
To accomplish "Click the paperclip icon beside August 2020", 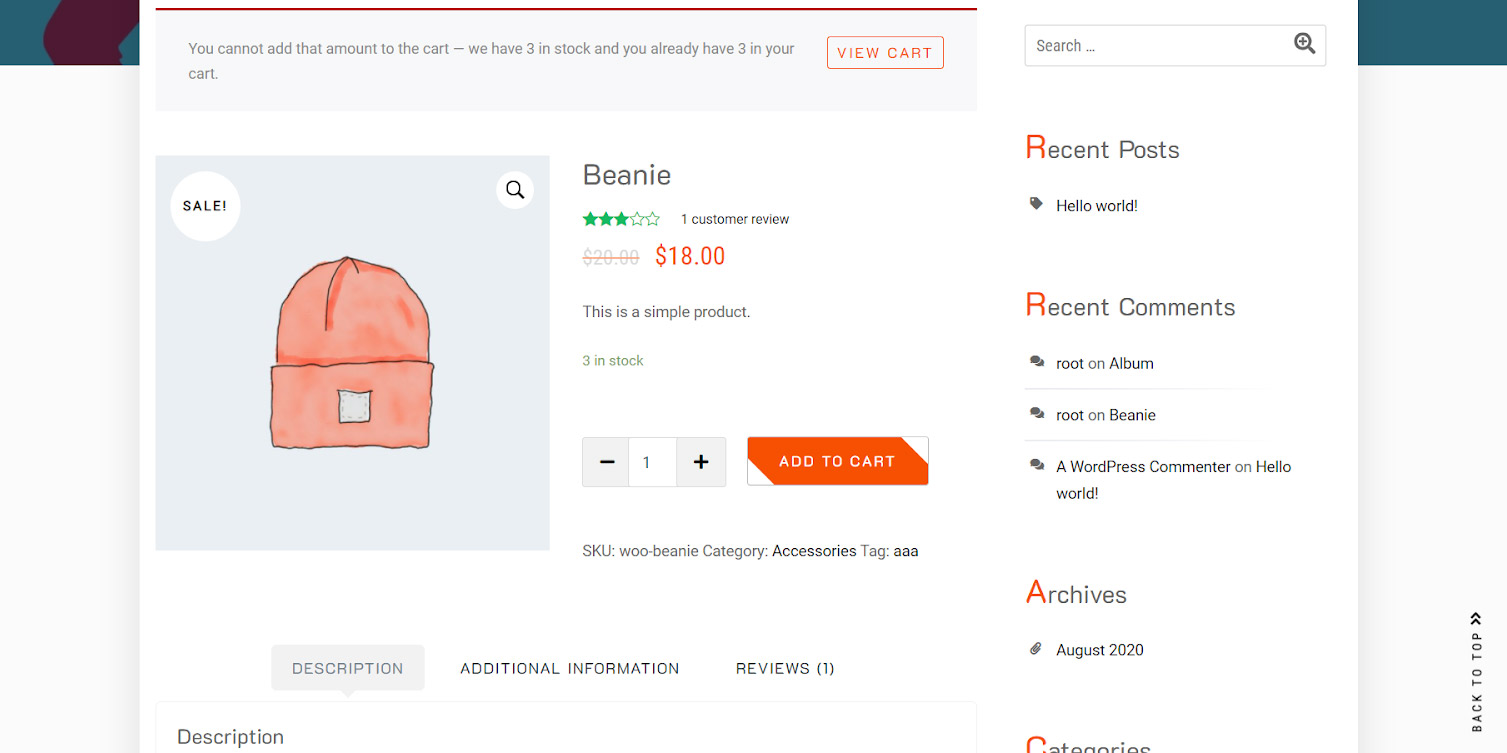I will tap(1036, 649).
